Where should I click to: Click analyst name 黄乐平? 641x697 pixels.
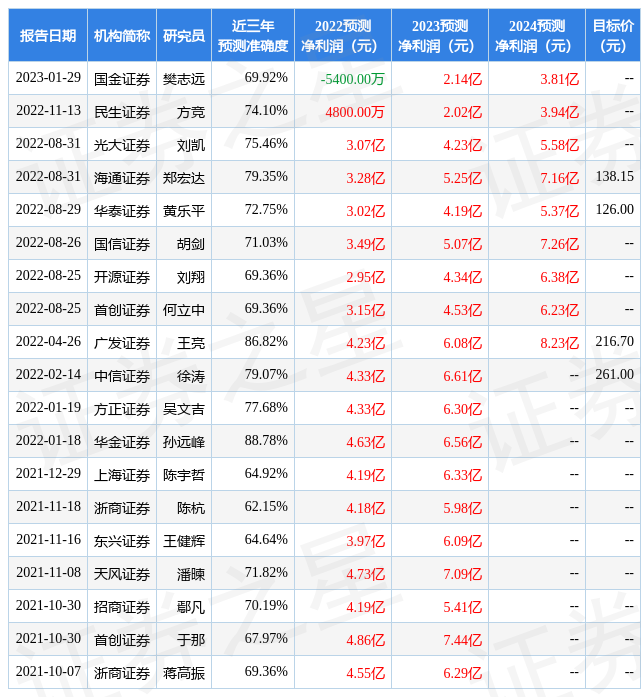[184, 211]
